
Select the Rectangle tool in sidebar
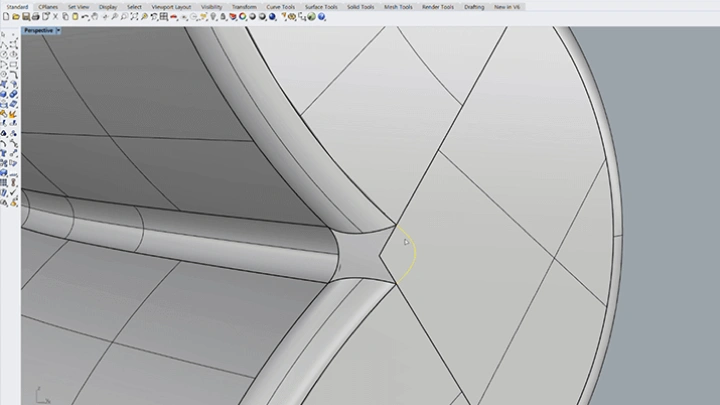(x=13, y=65)
